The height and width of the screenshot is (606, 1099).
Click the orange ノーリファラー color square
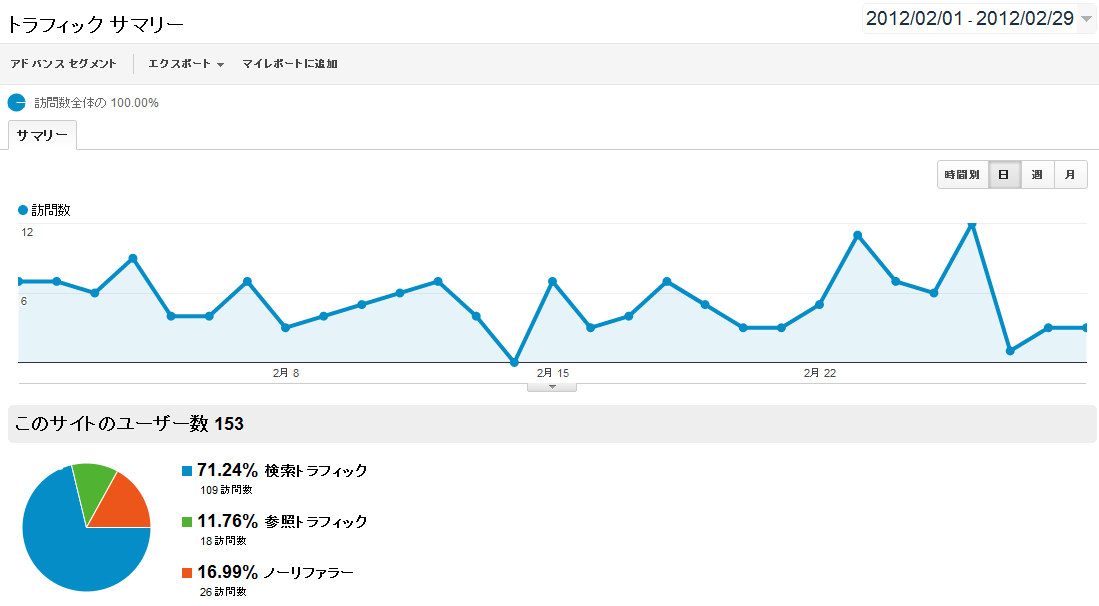187,573
